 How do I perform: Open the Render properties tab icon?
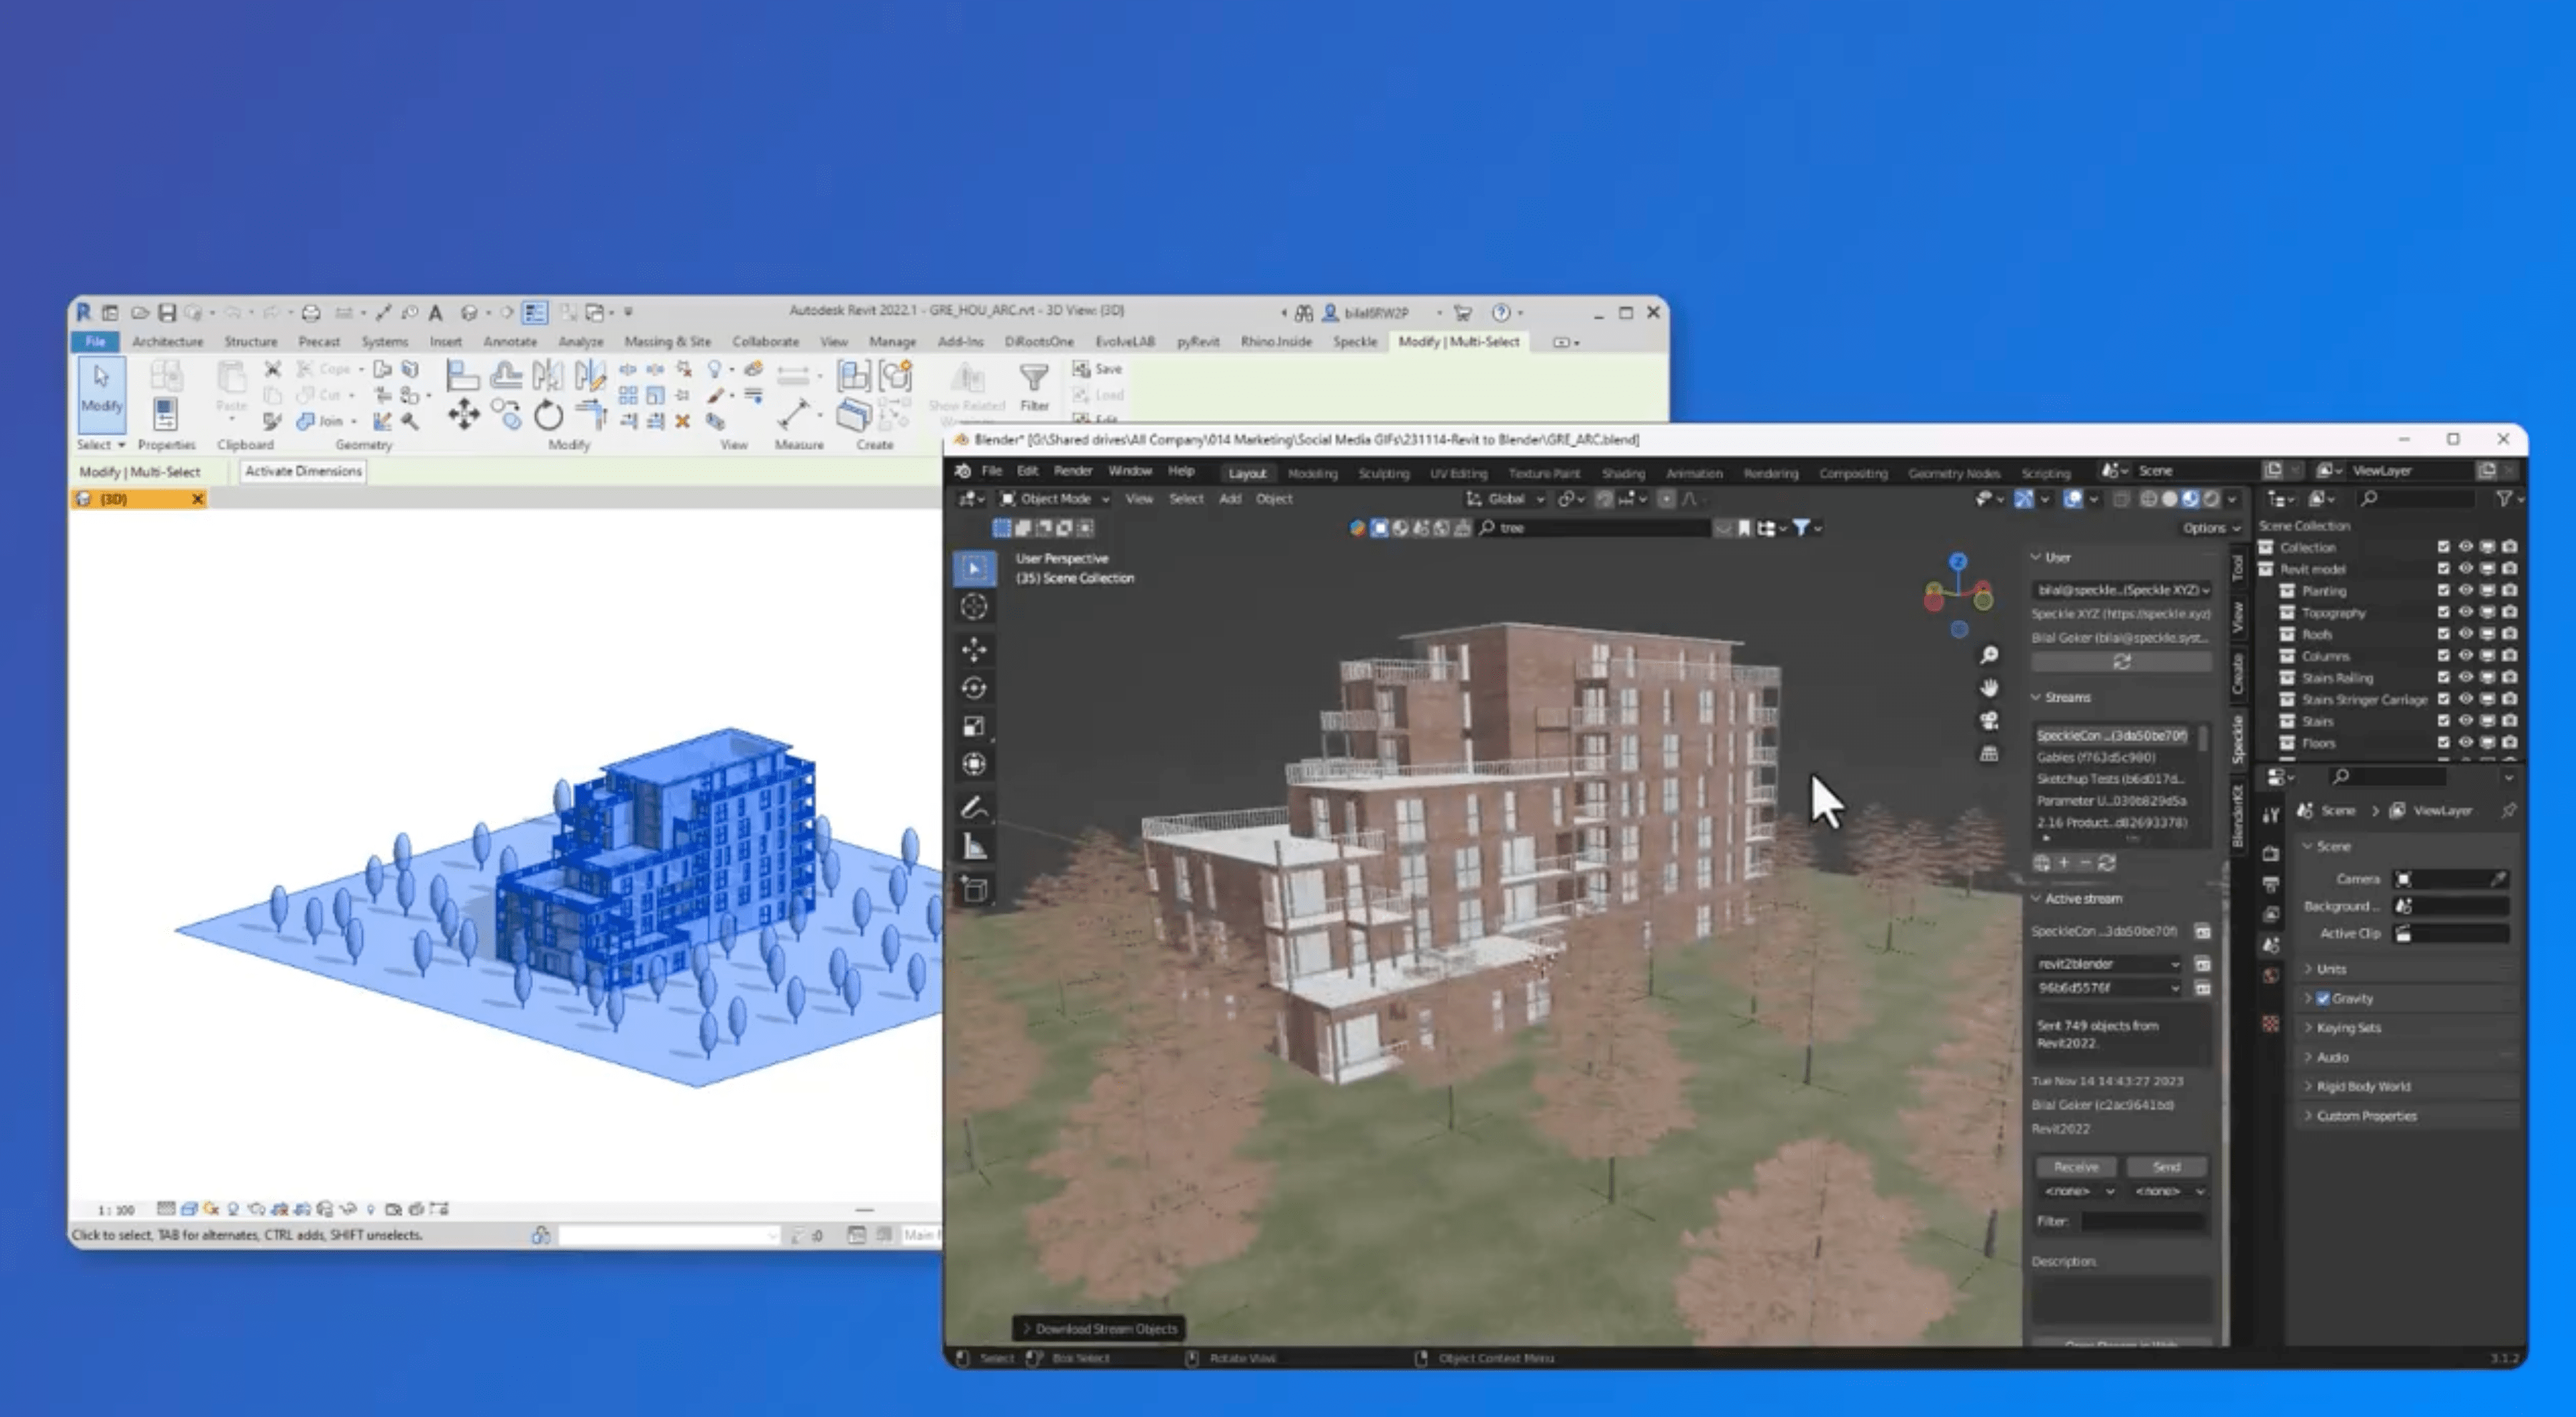(2271, 854)
